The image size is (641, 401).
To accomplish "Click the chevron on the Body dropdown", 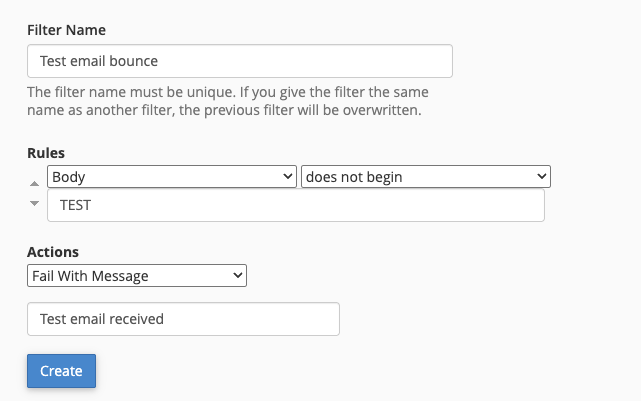I will click(287, 177).
